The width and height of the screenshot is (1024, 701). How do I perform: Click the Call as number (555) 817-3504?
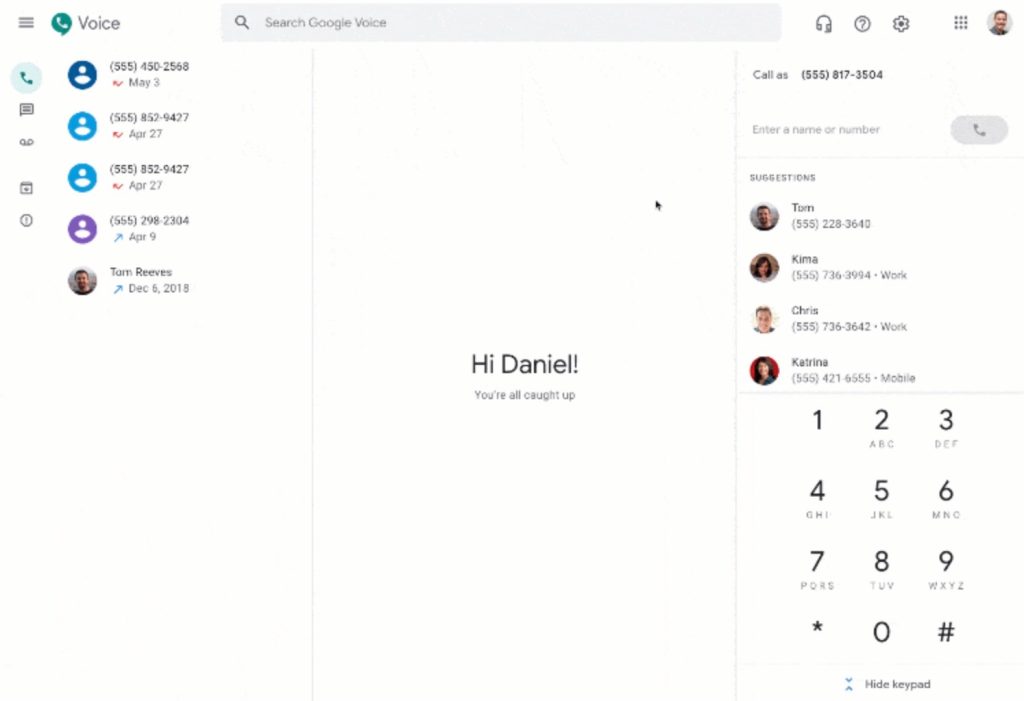[842, 75]
